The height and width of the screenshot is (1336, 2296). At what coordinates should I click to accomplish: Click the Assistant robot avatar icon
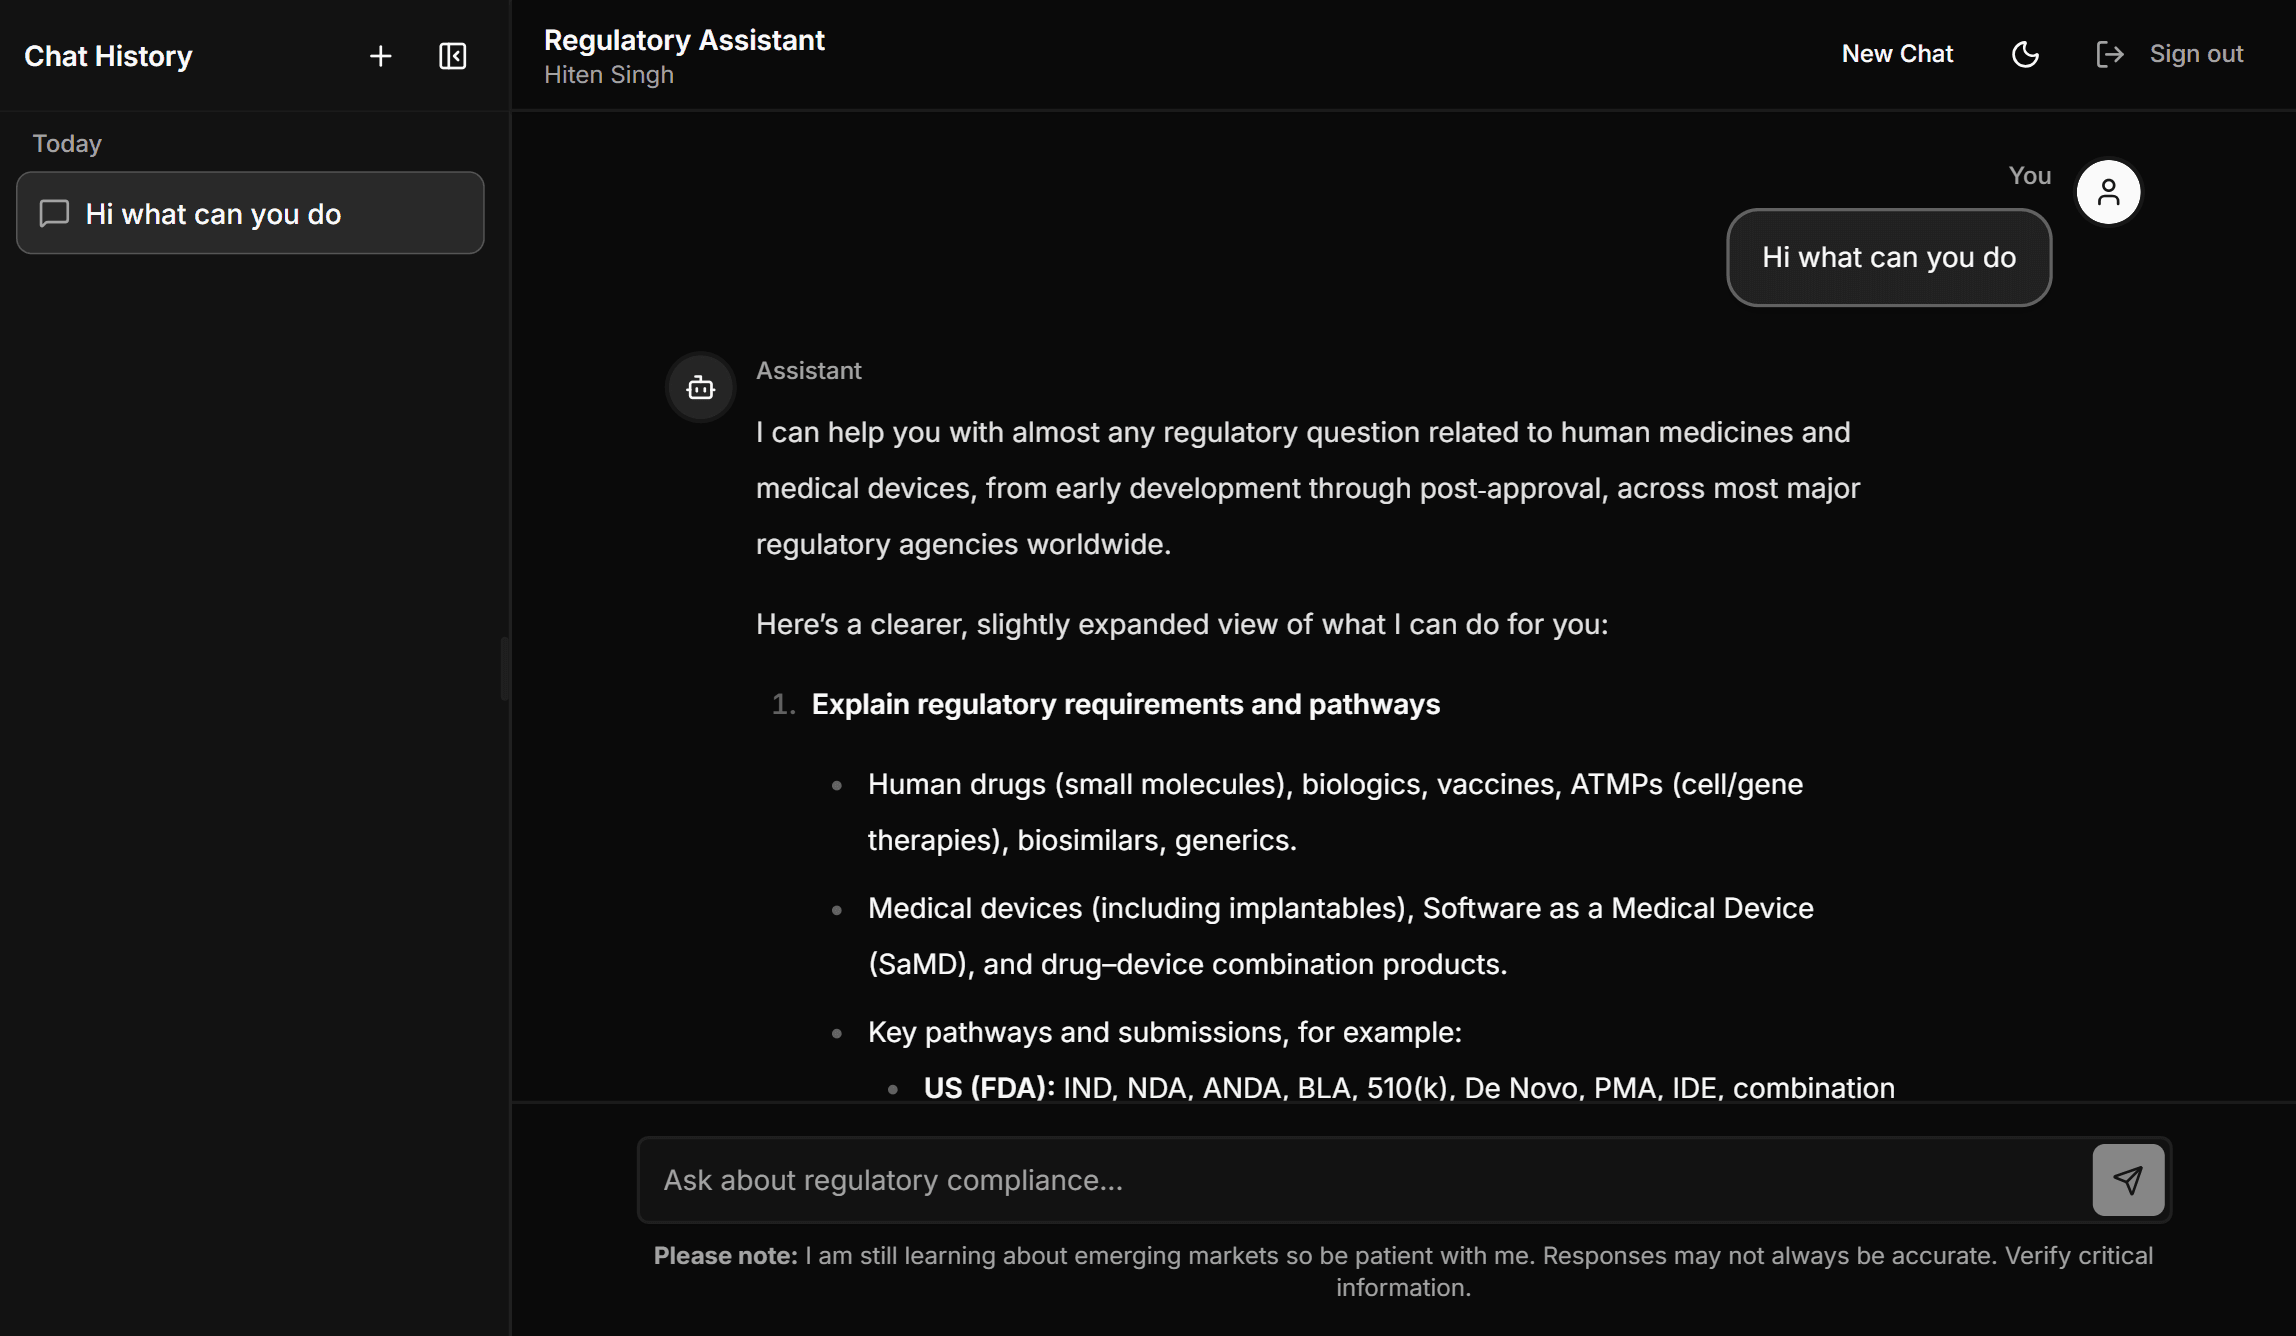(701, 387)
